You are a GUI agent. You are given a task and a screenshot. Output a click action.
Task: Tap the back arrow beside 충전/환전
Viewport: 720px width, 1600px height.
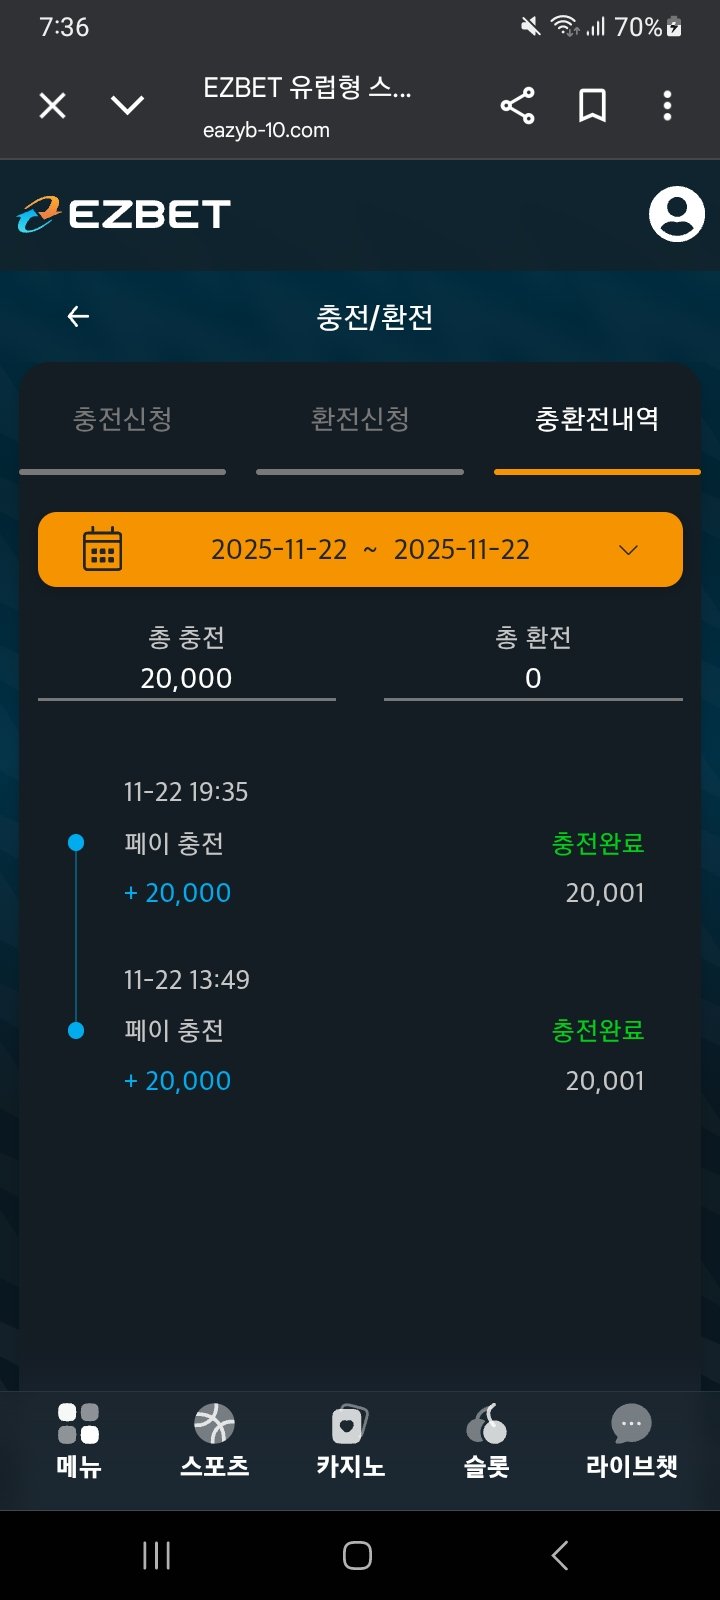click(78, 317)
